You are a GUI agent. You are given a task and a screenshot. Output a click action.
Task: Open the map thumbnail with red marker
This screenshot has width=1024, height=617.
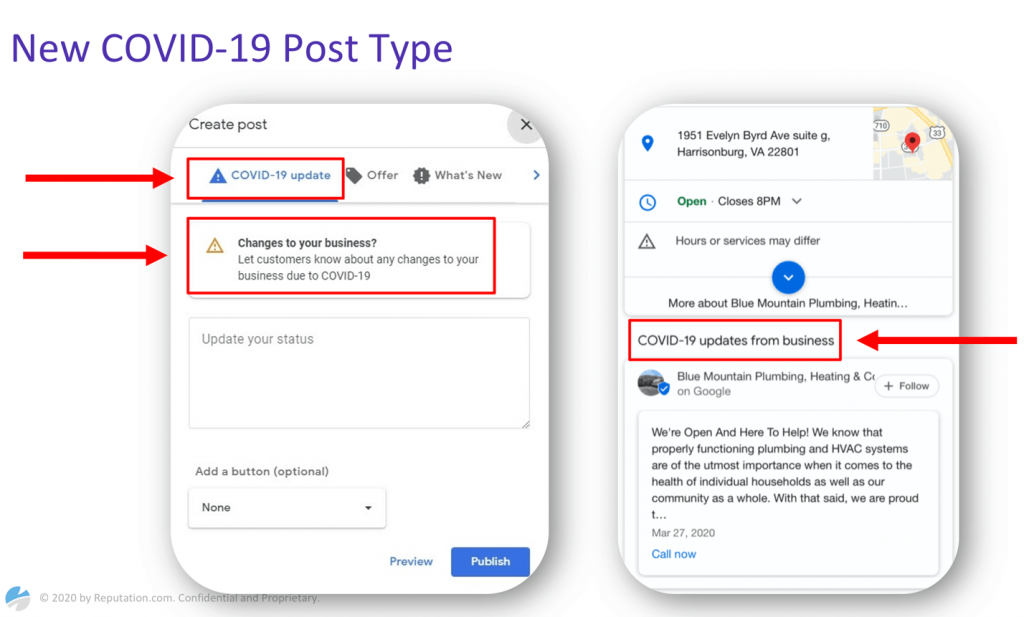[912, 144]
